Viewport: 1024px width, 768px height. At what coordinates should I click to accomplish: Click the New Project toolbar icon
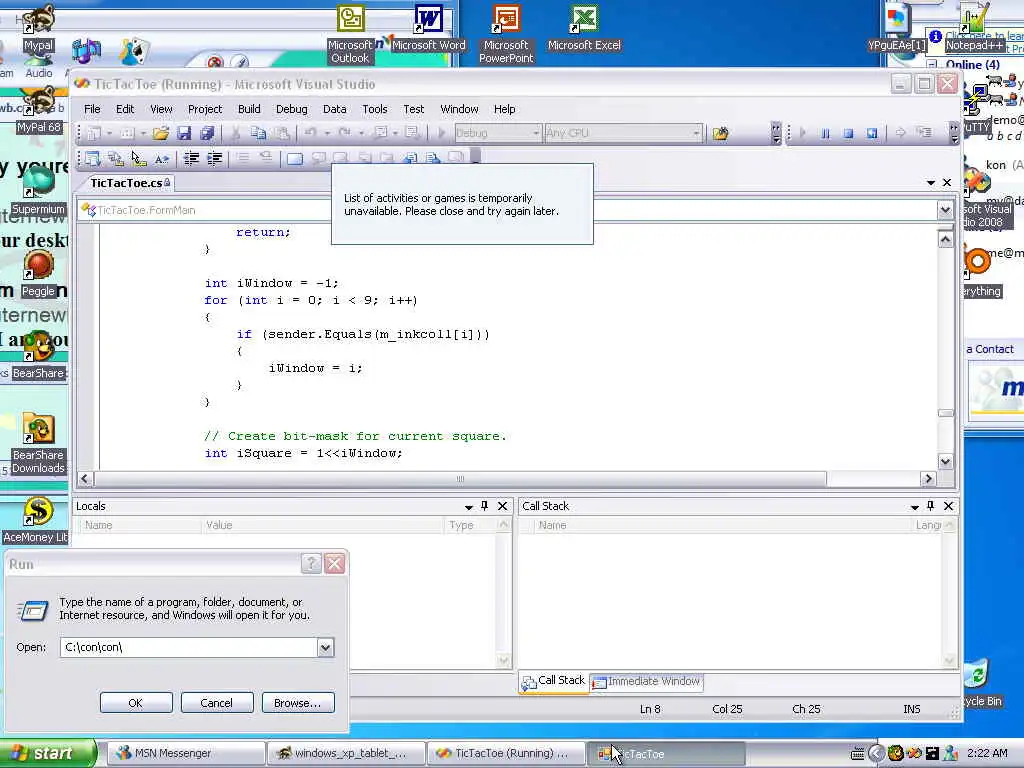[x=94, y=133]
